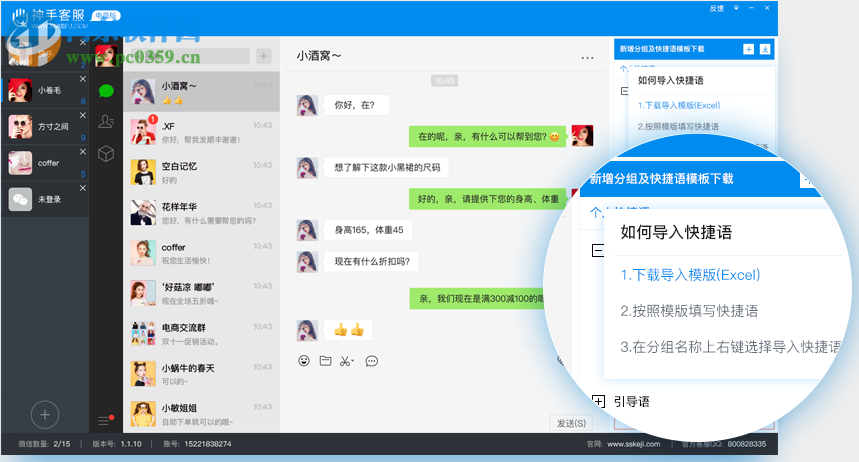Switch to 方寸之间 account
Image resolution: width=859 pixels, height=462 pixels.
[x=45, y=127]
